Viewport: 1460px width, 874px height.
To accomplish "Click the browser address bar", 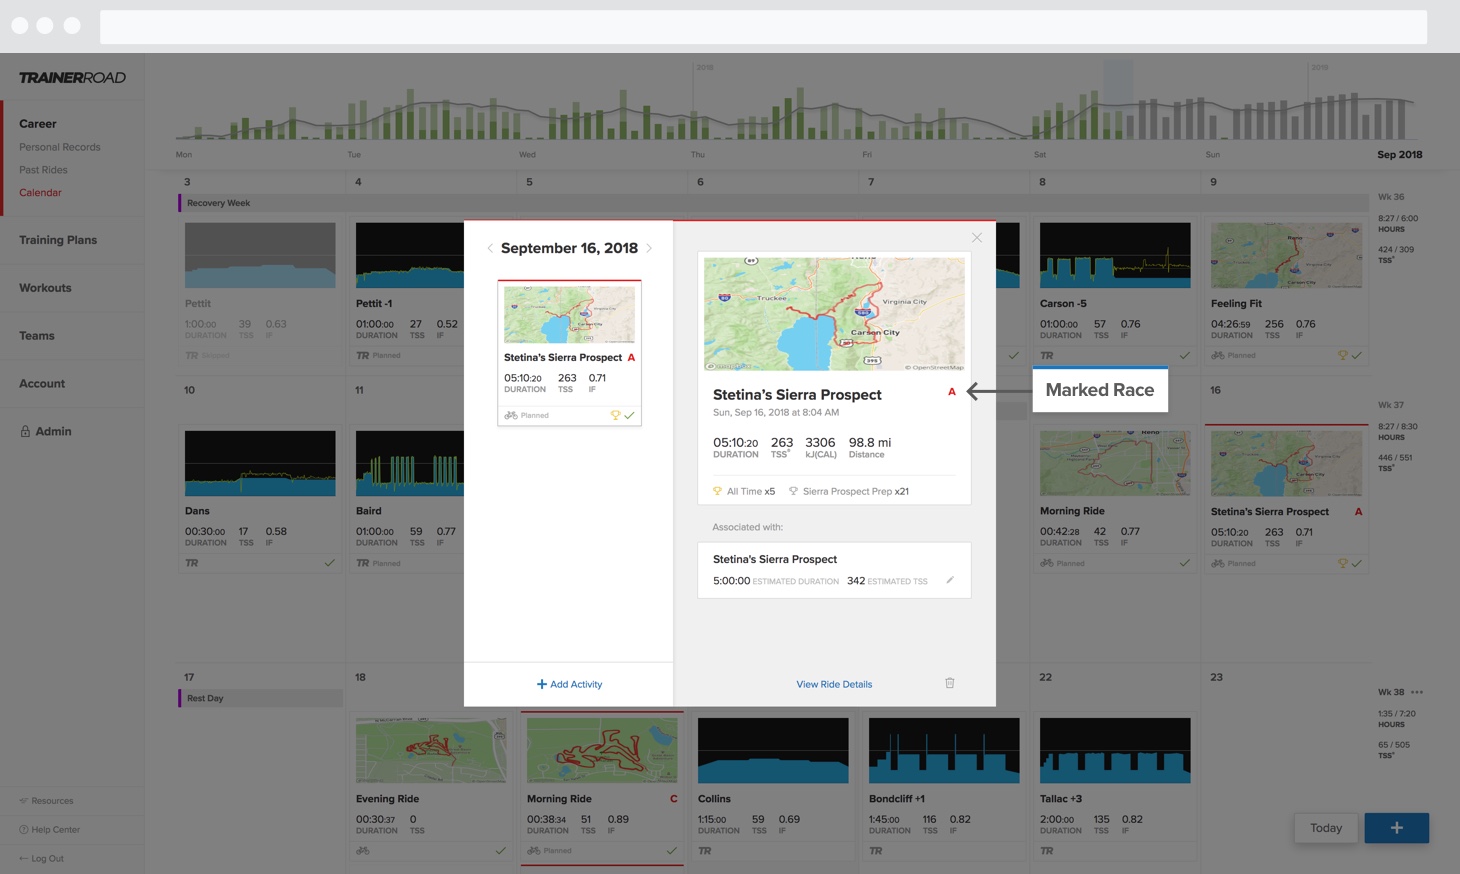I will tap(763, 27).
